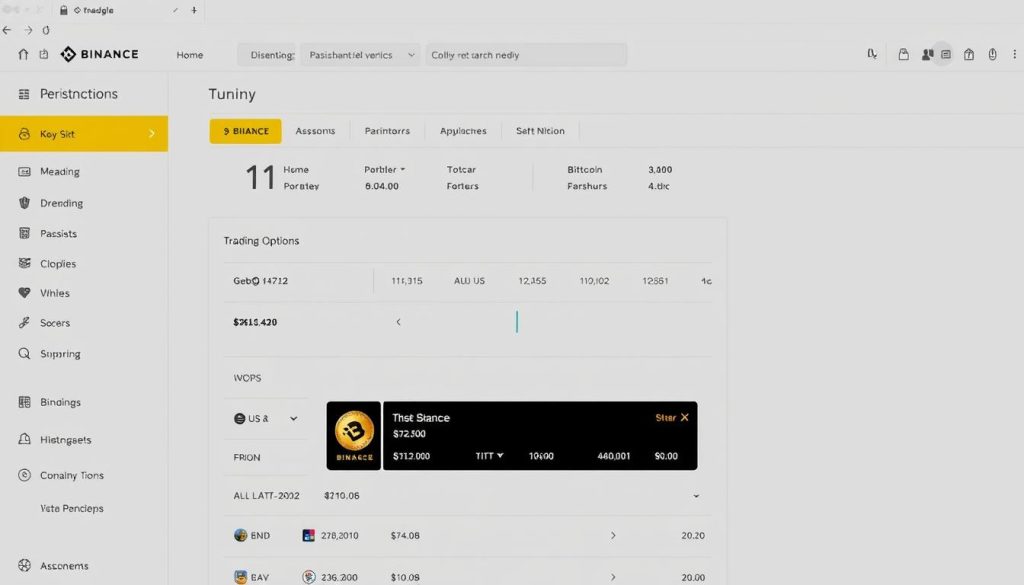Click the left chevron beside $3415.420
The image size is (1024, 585).
click(x=398, y=322)
